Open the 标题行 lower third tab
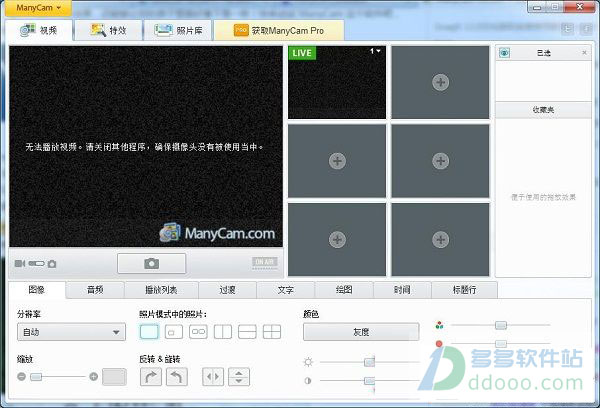 [x=465, y=290]
